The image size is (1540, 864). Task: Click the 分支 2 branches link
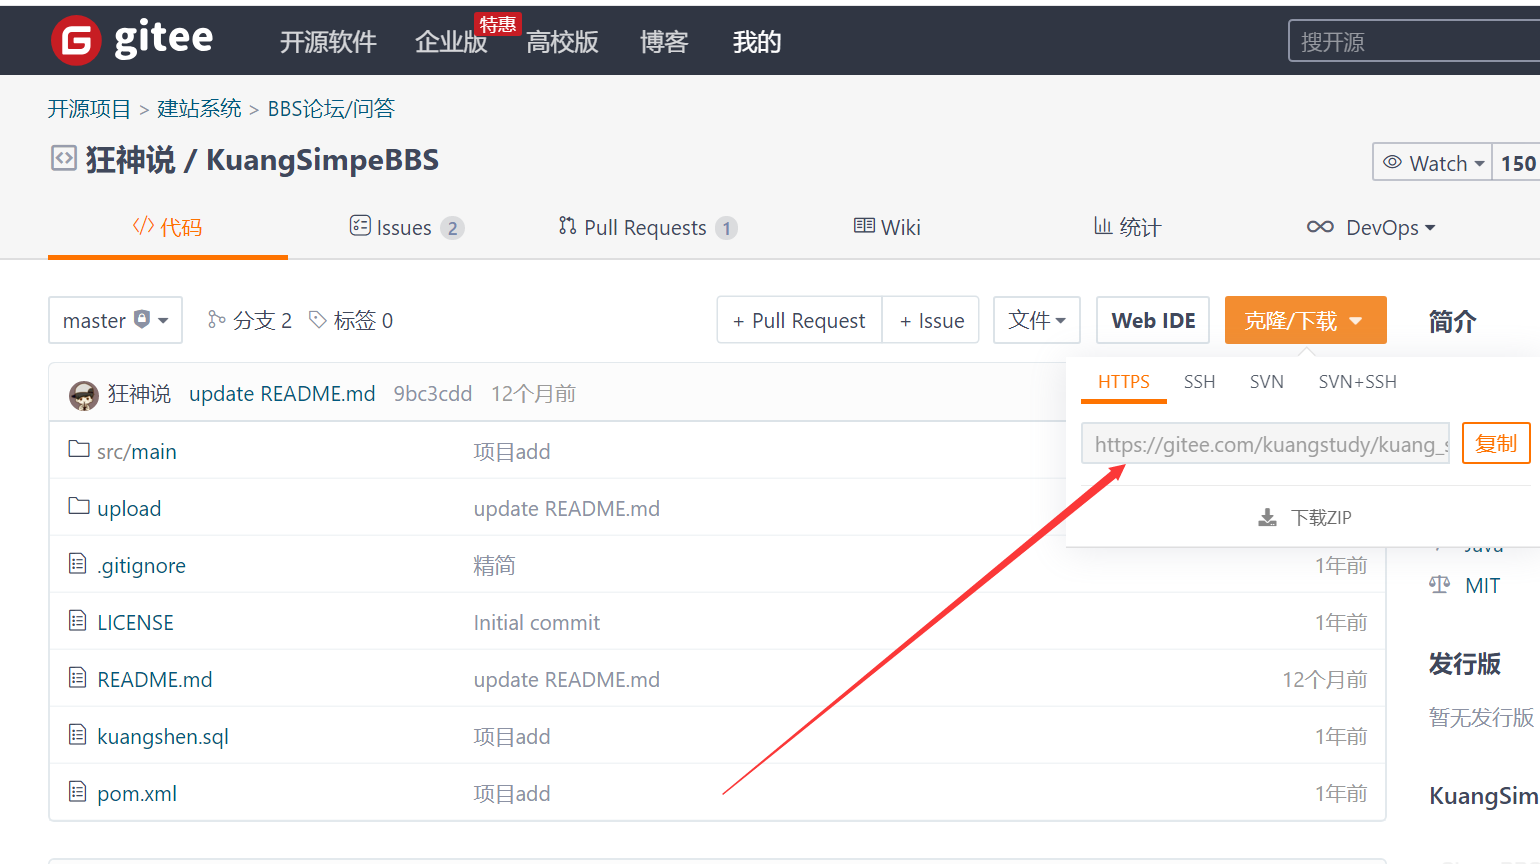(250, 320)
